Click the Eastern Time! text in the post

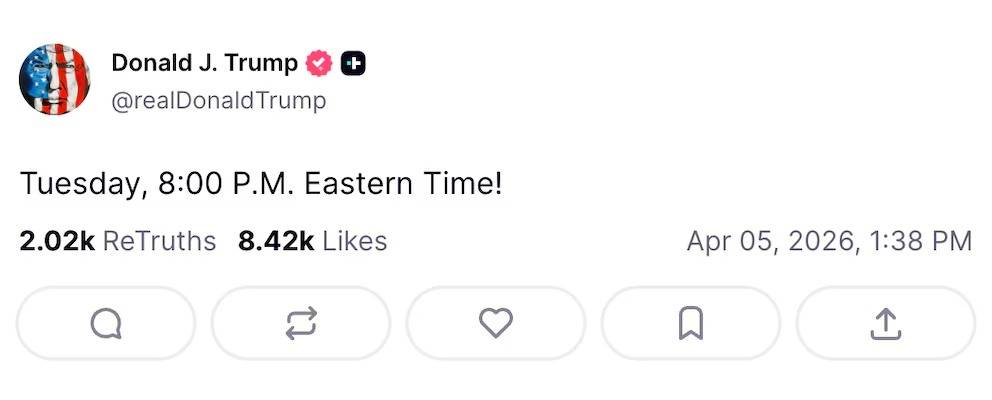point(403,185)
